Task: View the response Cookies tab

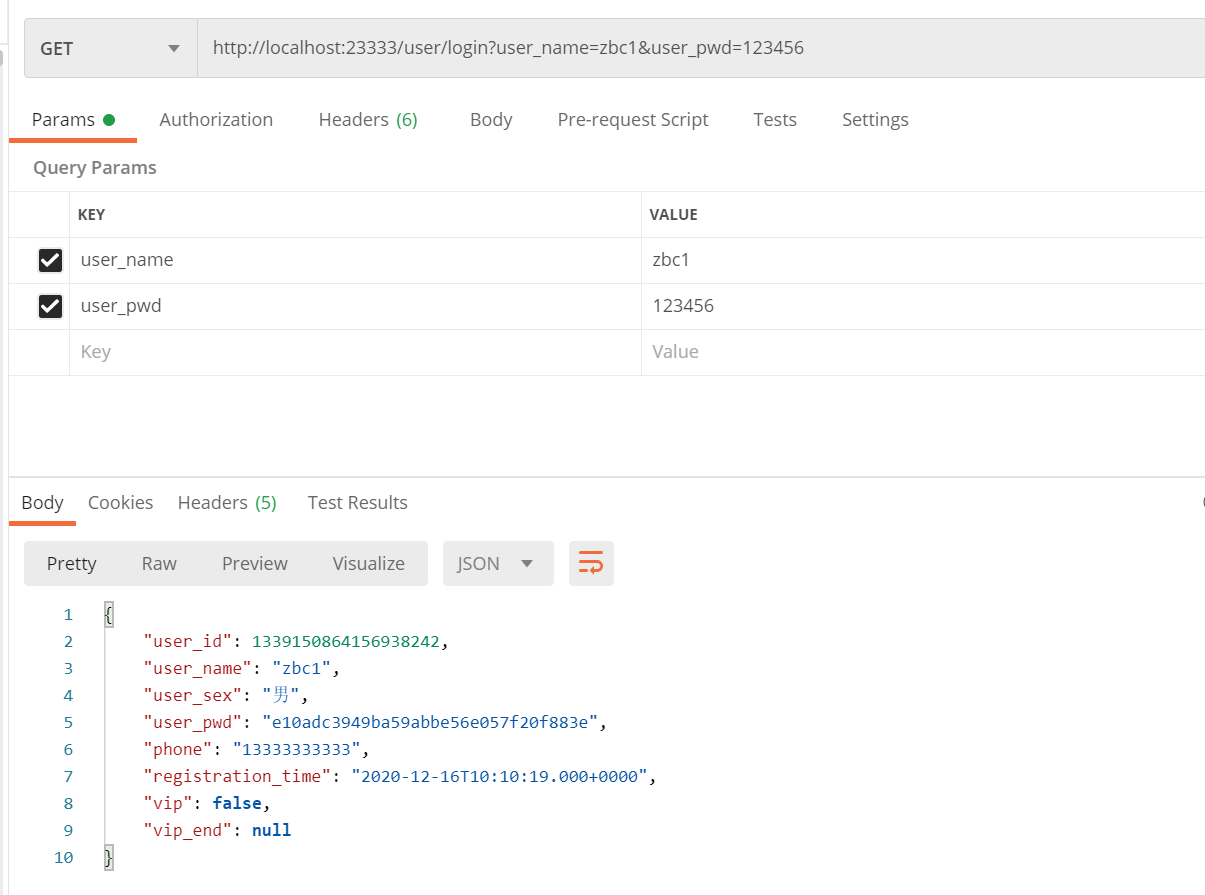Action: click(120, 503)
